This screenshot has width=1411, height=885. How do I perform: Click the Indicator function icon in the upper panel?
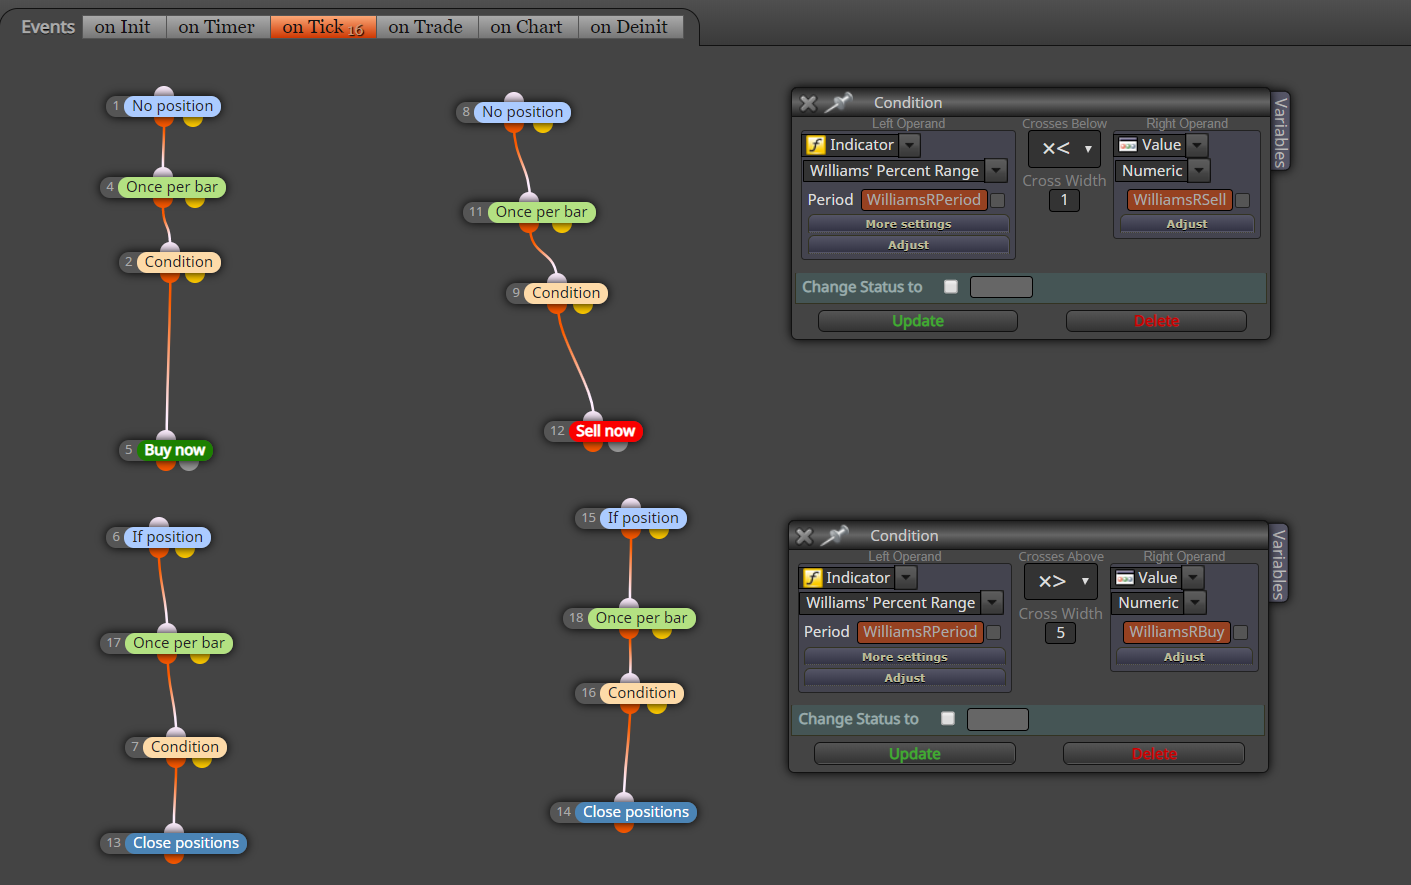(815, 145)
